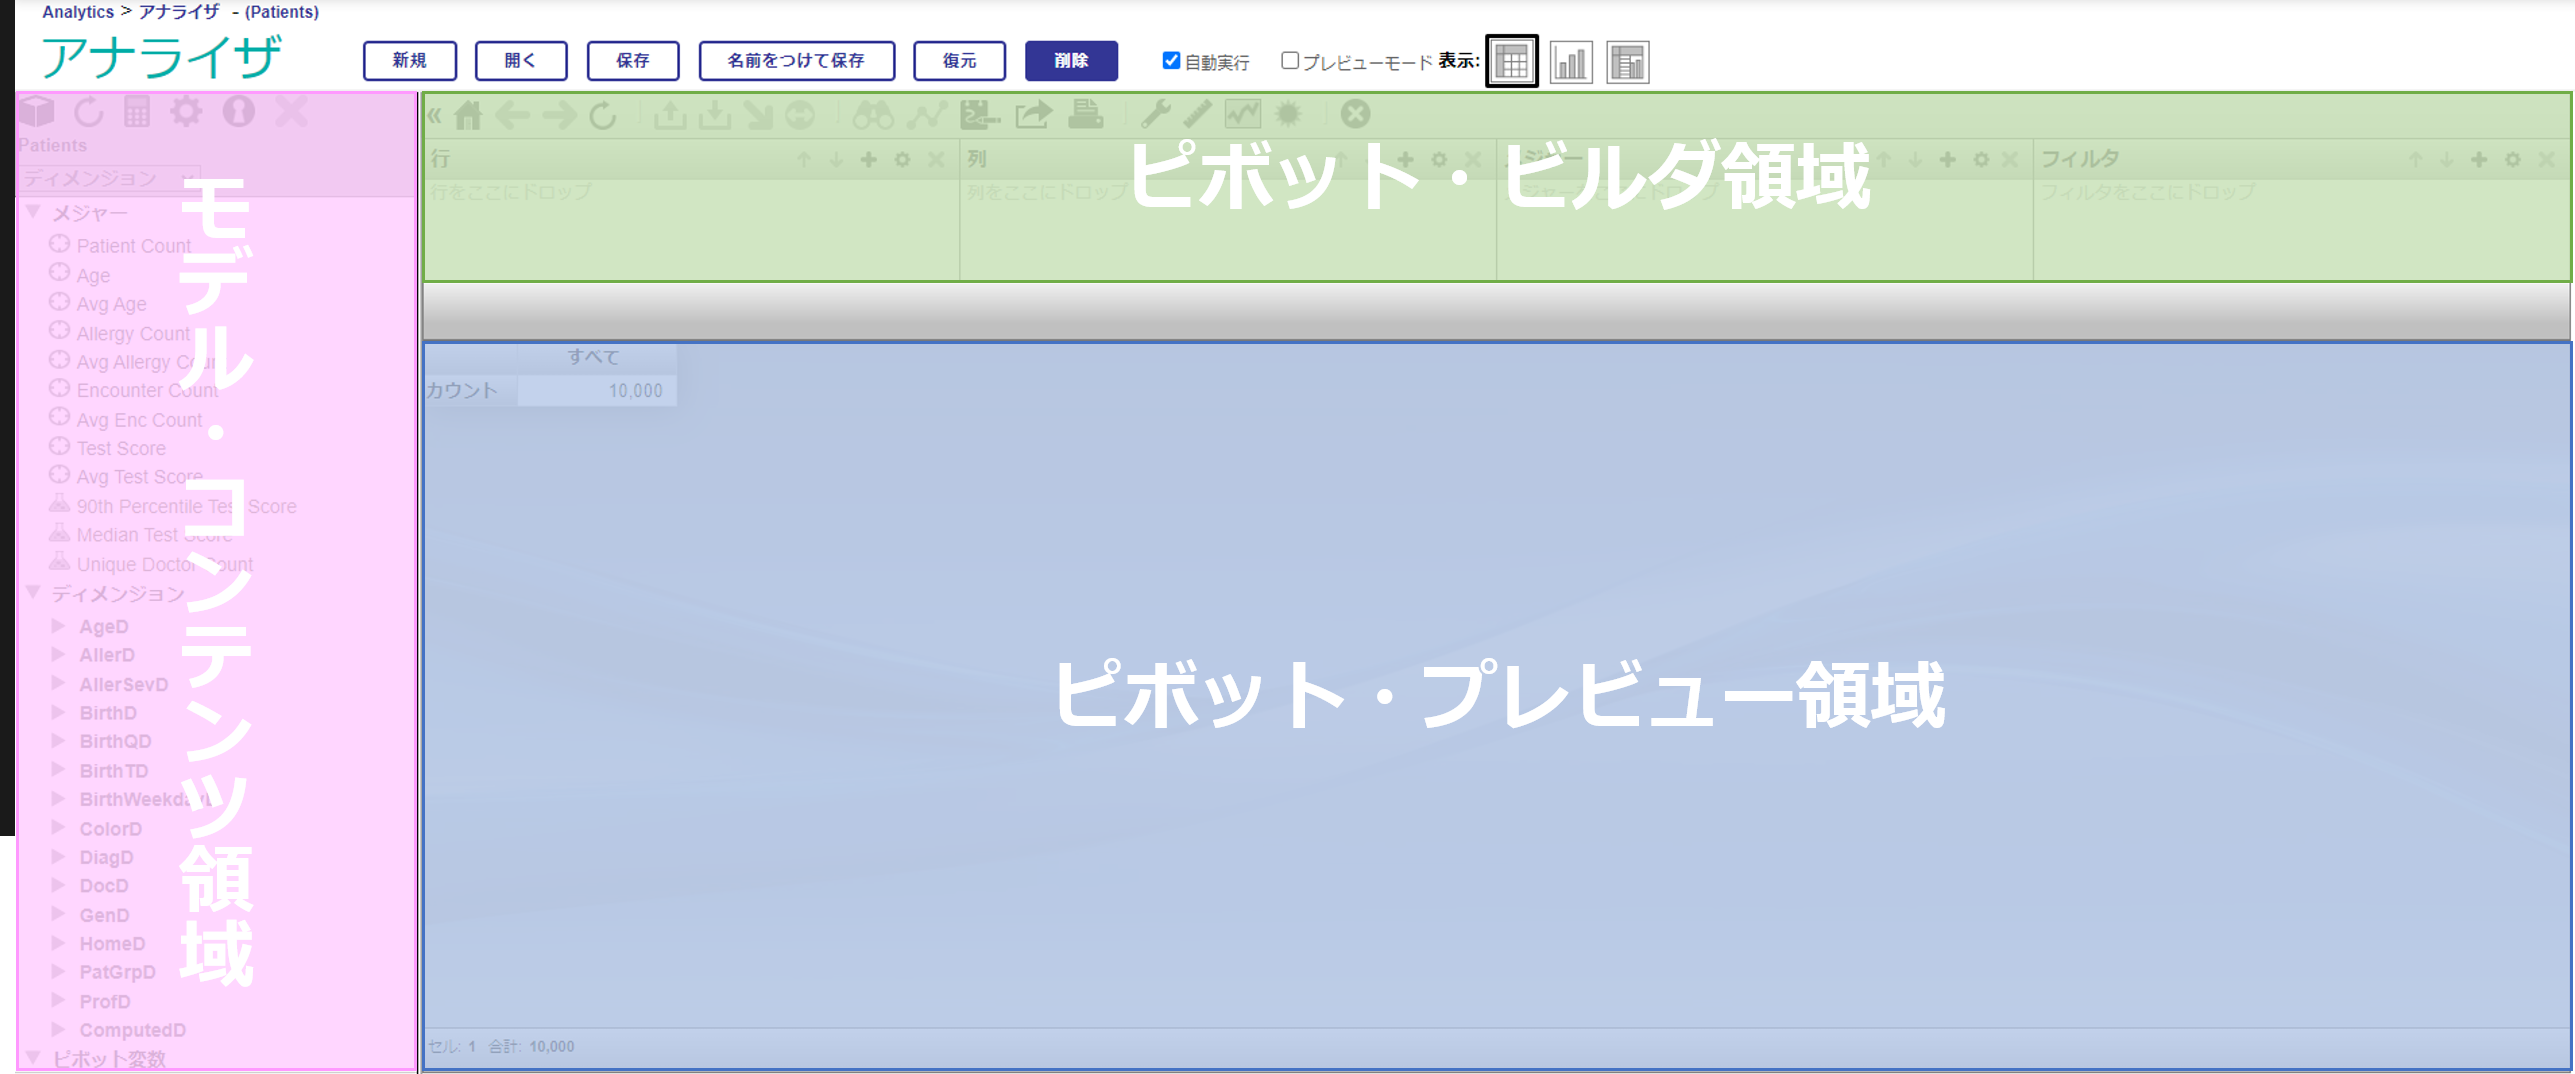Click the Analytics breadcrumb link
This screenshot has width=2575, height=1074.
click(78, 12)
